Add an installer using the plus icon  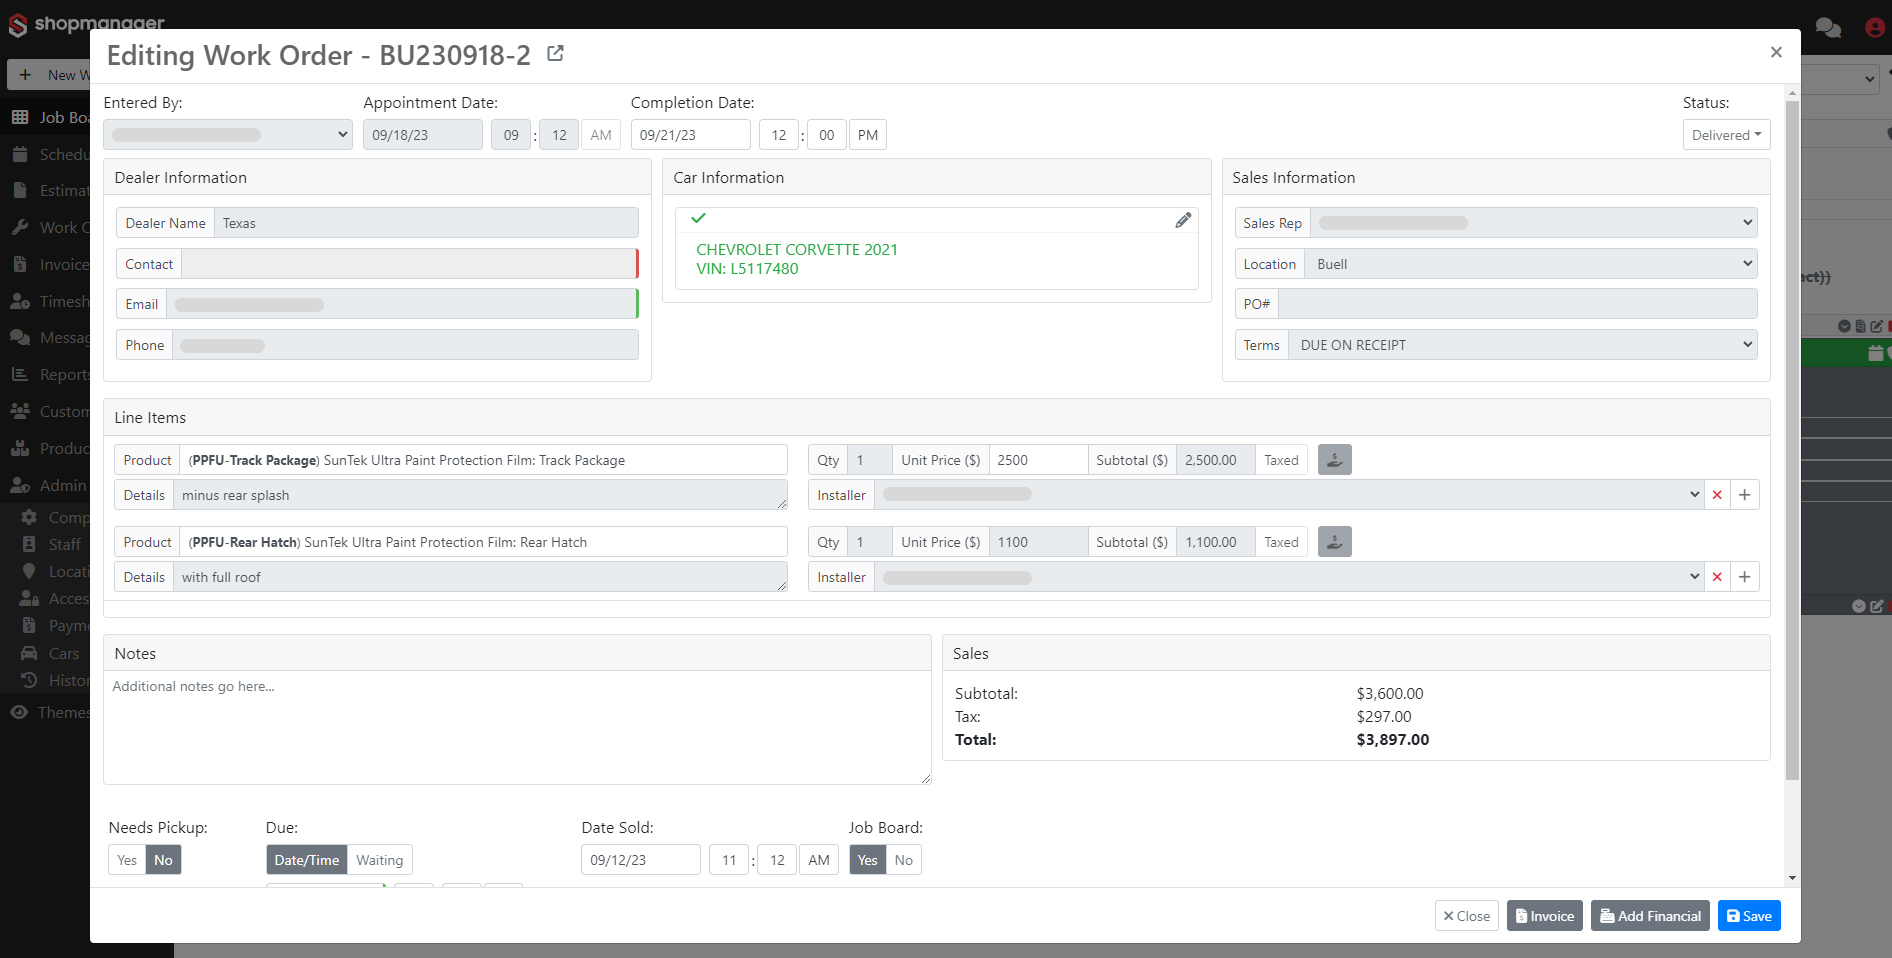pos(1744,494)
